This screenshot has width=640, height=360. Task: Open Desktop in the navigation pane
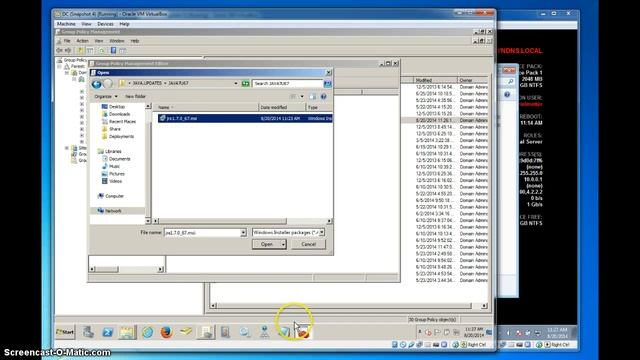click(117, 107)
